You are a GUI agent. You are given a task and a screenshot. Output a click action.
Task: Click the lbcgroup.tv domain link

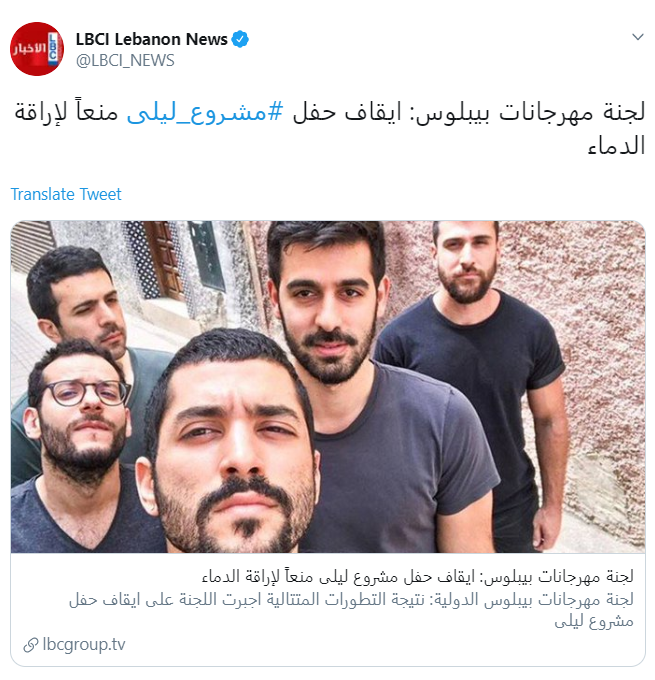click(x=84, y=644)
